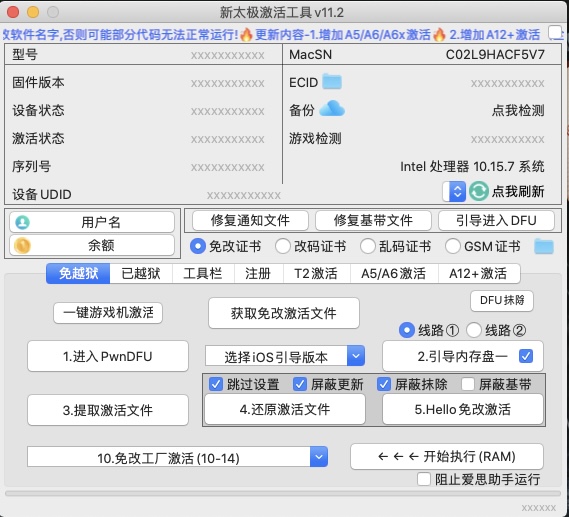Uncheck the 屏蔽抹除 checkbox
Image resolution: width=569 pixels, height=517 pixels.
tap(384, 384)
